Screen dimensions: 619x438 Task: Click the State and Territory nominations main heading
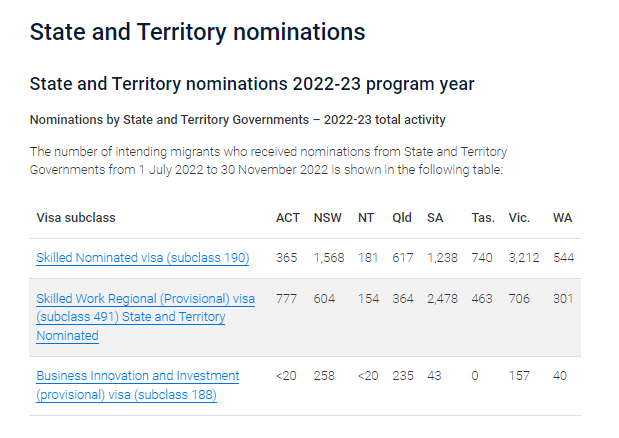pyautogui.click(x=197, y=32)
